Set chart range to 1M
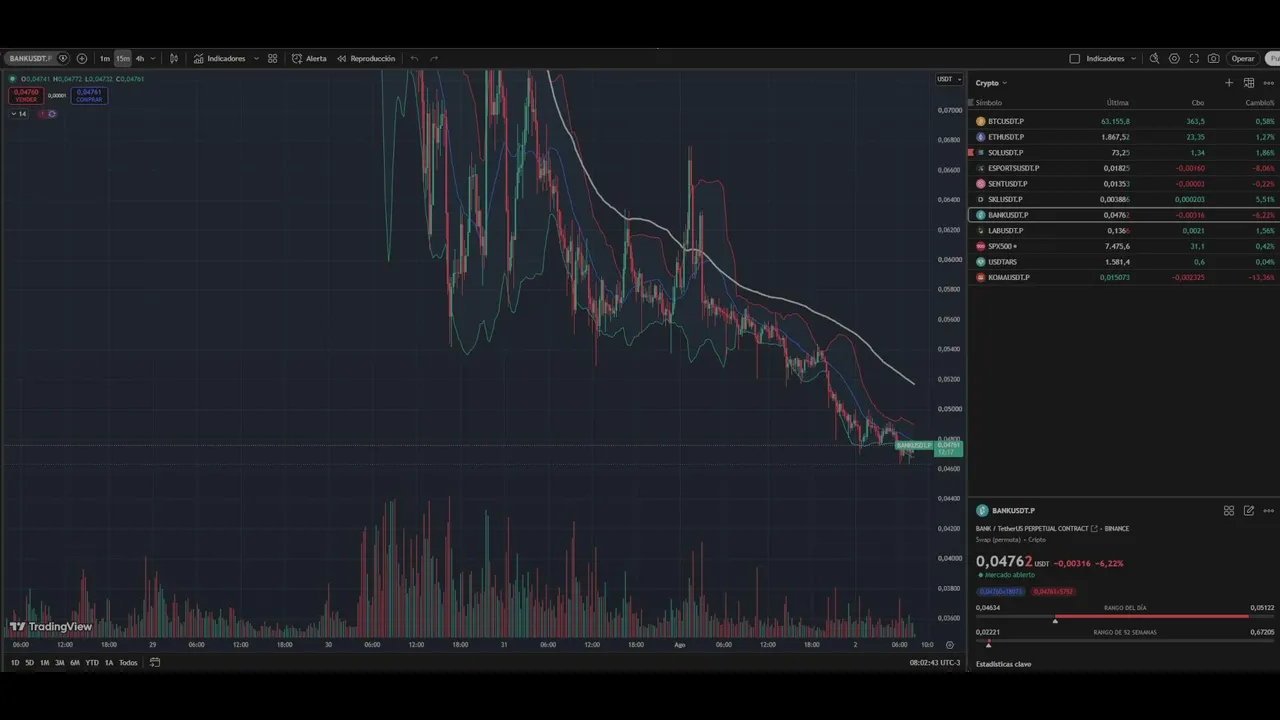The width and height of the screenshot is (1280, 720). coord(44,663)
